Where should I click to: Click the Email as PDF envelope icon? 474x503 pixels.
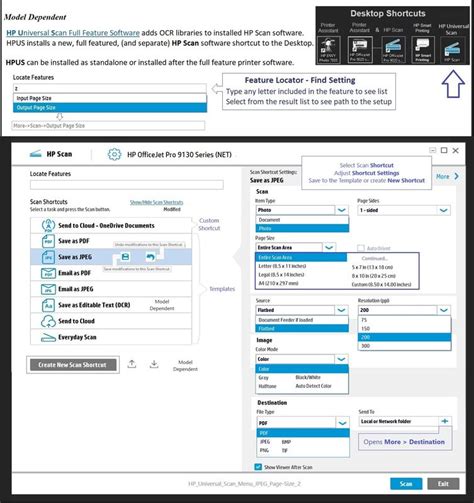pos(48,273)
